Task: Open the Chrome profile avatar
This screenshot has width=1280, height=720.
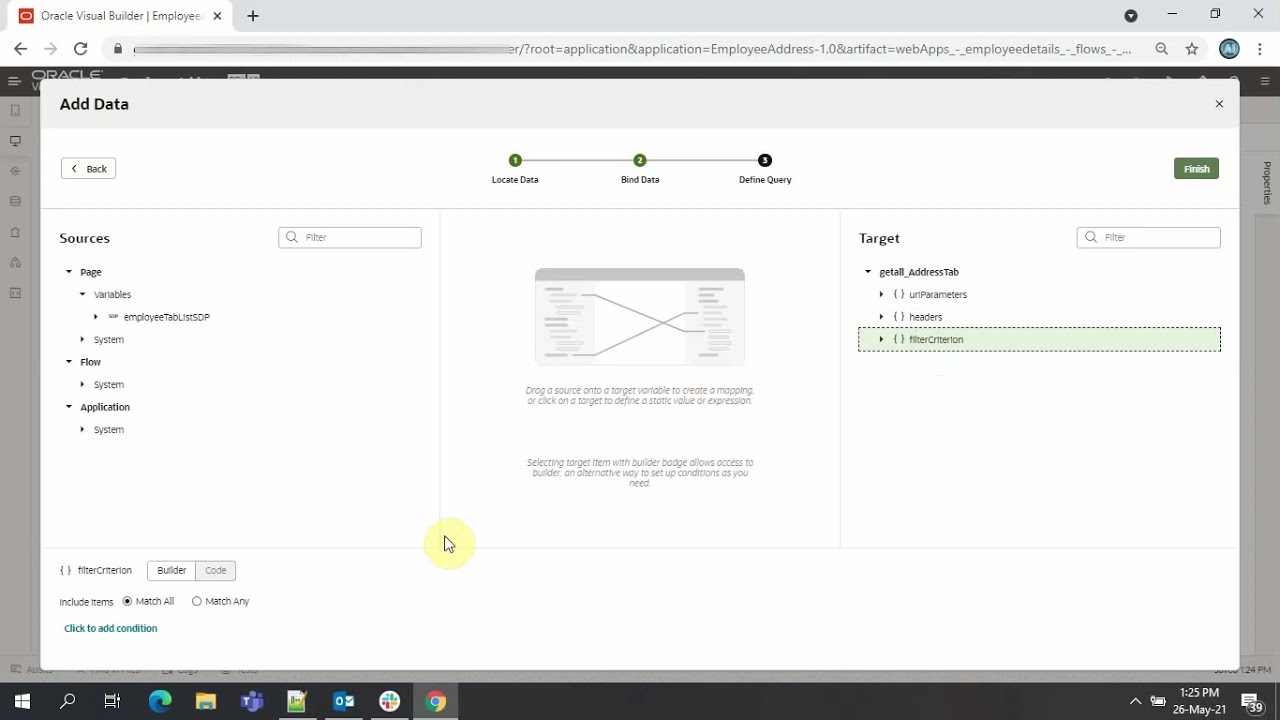Action: 1230,48
